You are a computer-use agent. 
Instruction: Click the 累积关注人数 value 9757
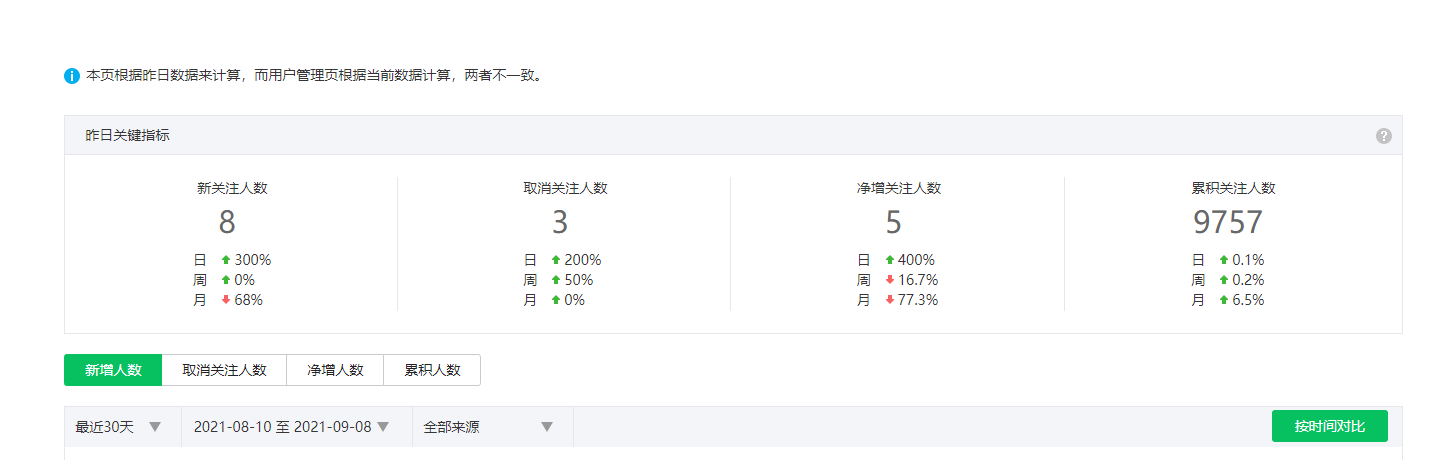tap(1228, 222)
